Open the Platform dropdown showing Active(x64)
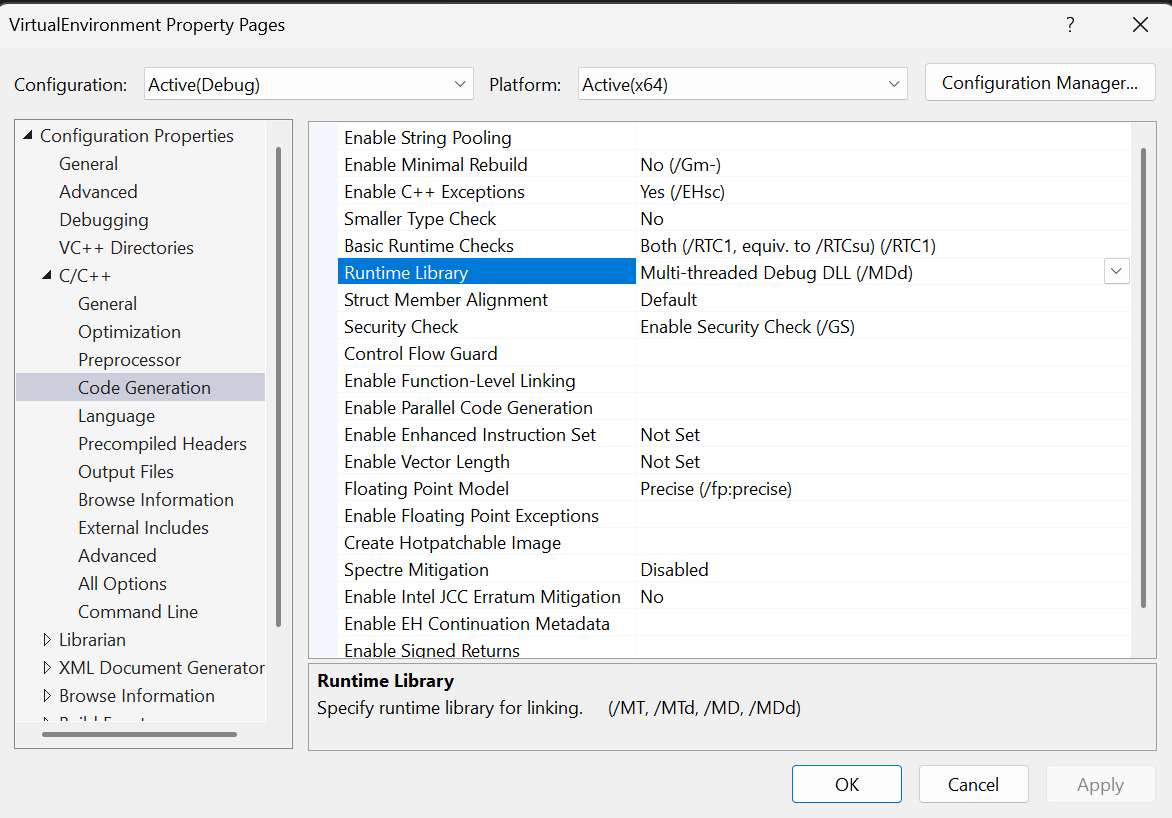 pyautogui.click(x=742, y=84)
